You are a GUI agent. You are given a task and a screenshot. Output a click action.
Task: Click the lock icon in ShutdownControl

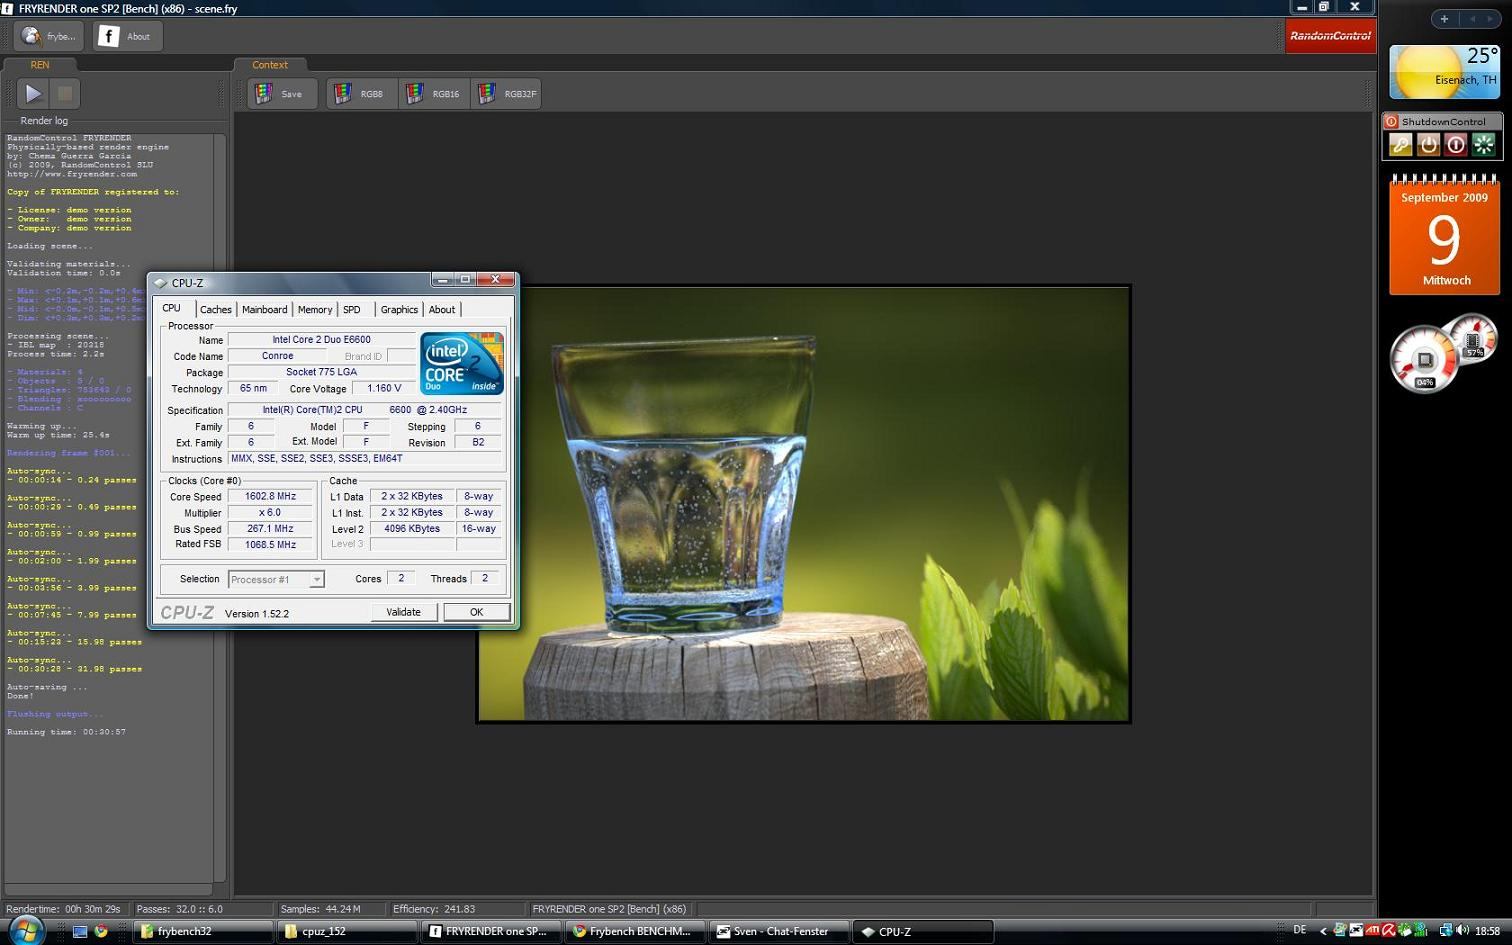(x=1400, y=145)
